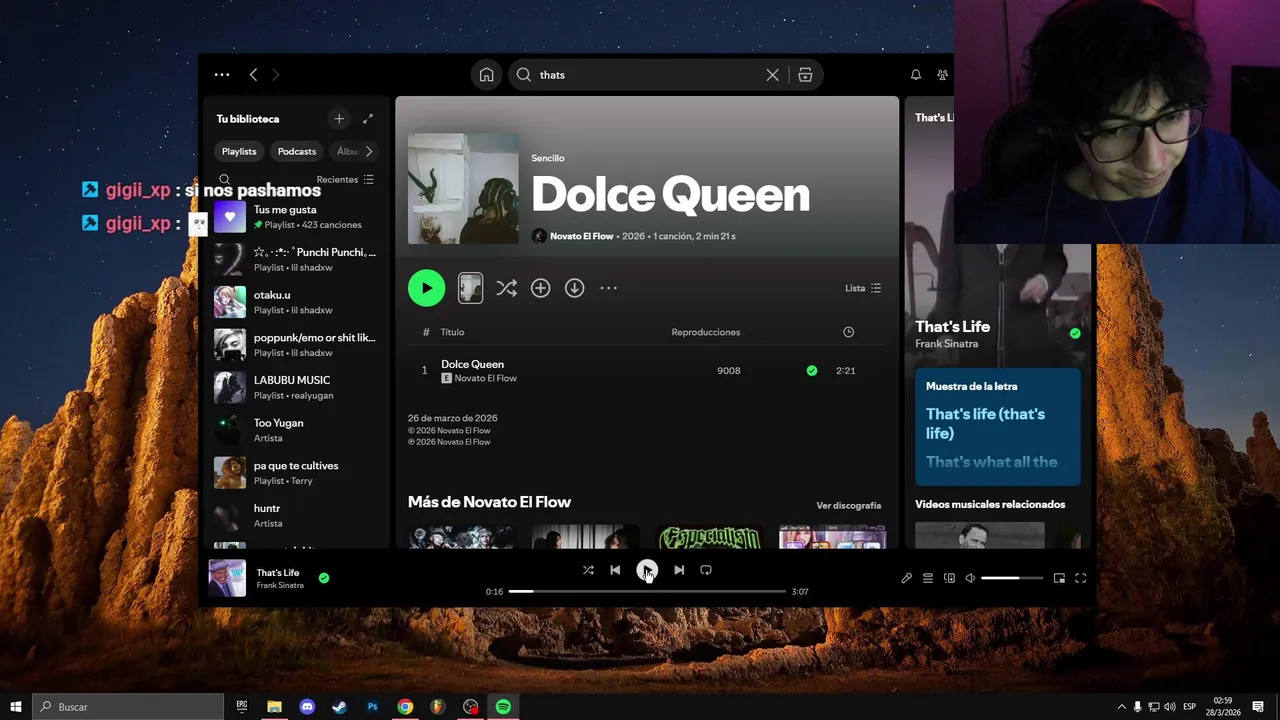Enter fullscreen player view
This screenshot has width=1280, height=720.
pos(1080,578)
